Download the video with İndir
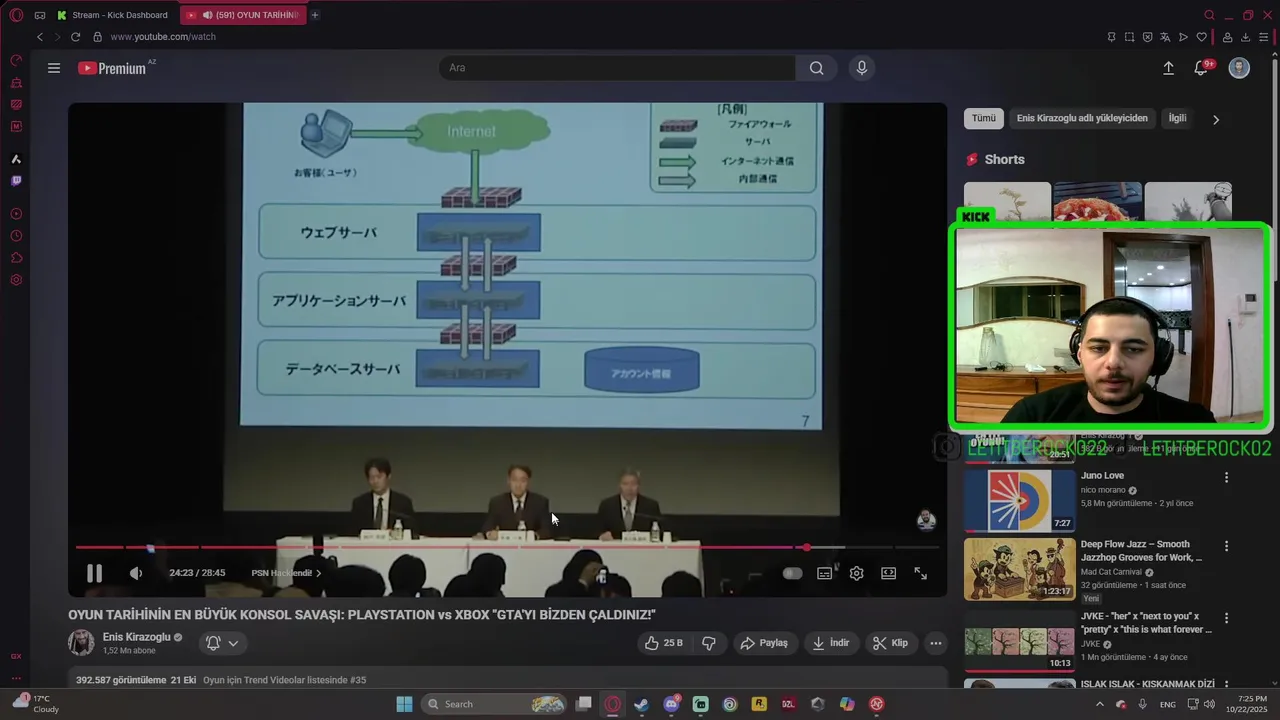The height and width of the screenshot is (720, 1280). (831, 643)
